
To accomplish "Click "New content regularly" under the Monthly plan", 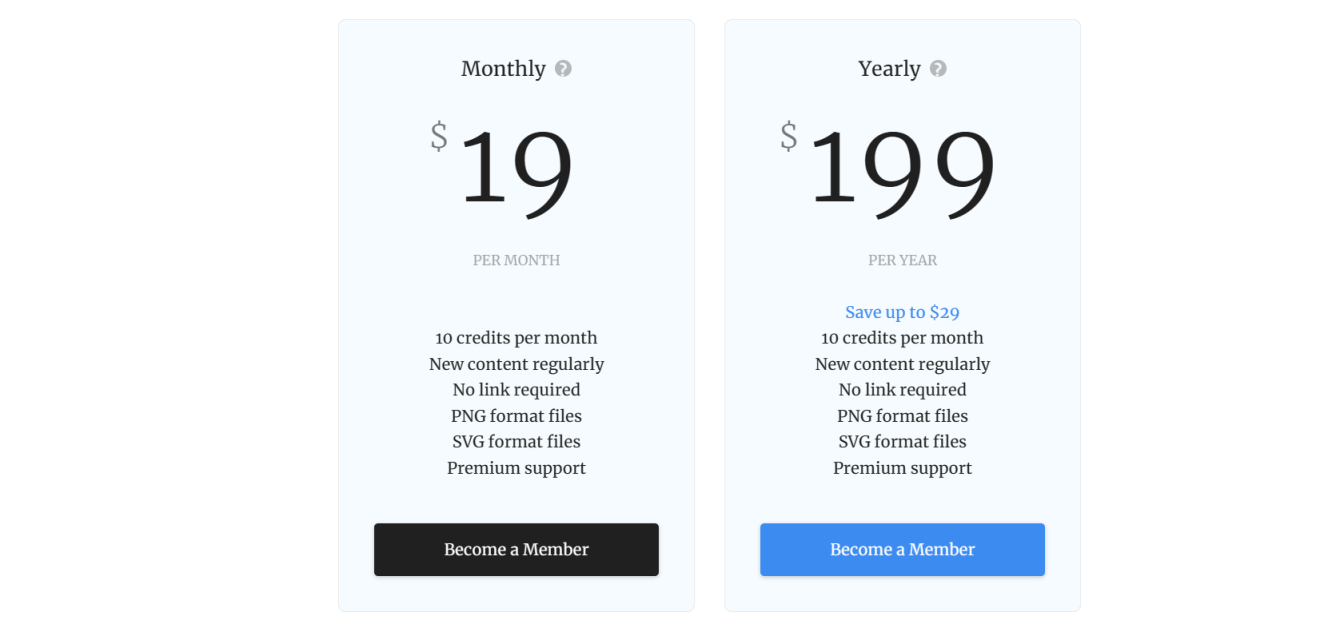I will [516, 364].
